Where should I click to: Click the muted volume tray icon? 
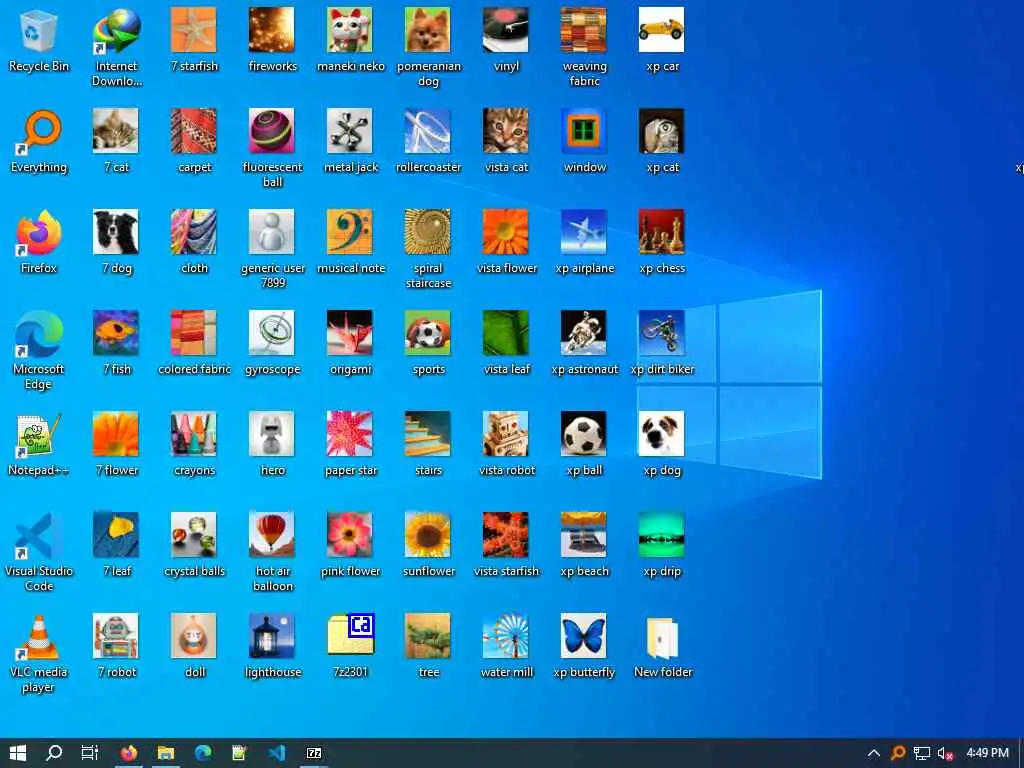point(945,753)
